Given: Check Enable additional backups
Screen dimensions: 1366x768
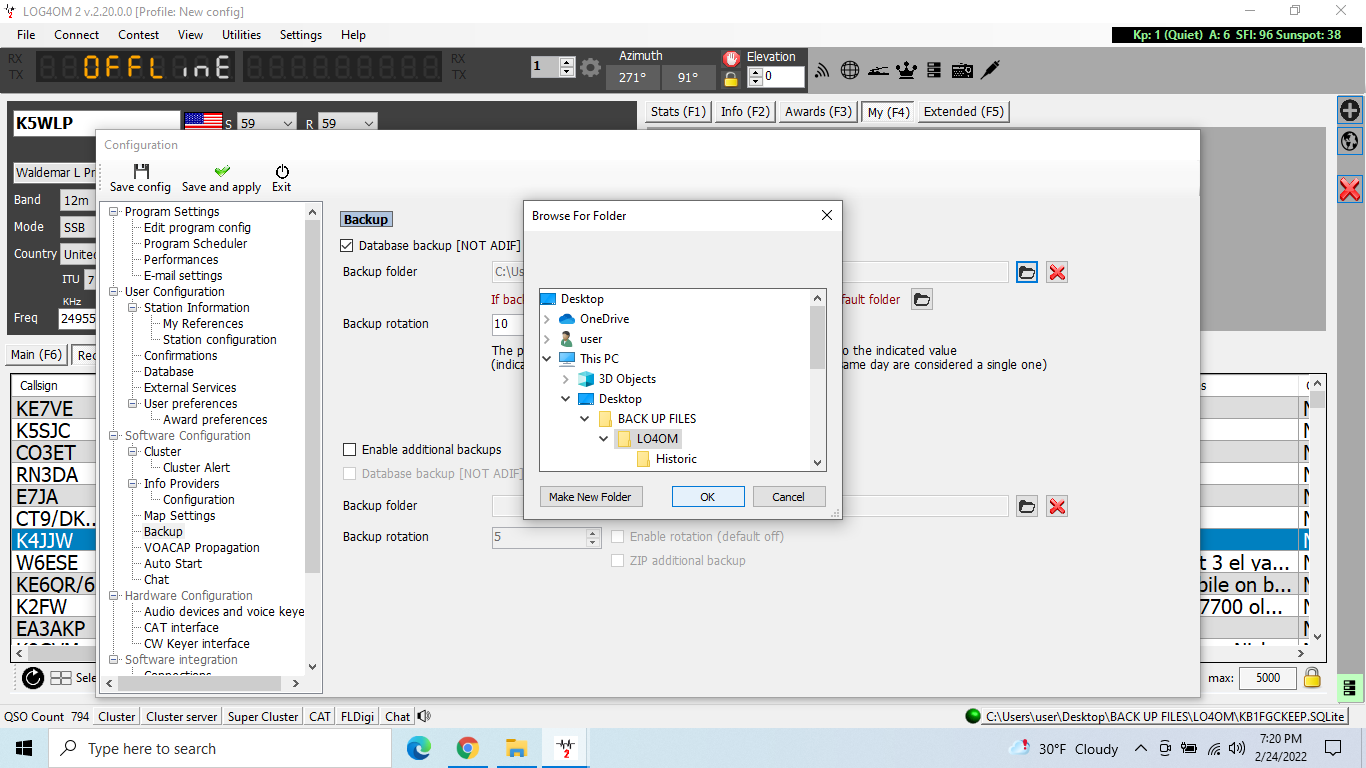Looking at the screenshot, I should coord(350,450).
